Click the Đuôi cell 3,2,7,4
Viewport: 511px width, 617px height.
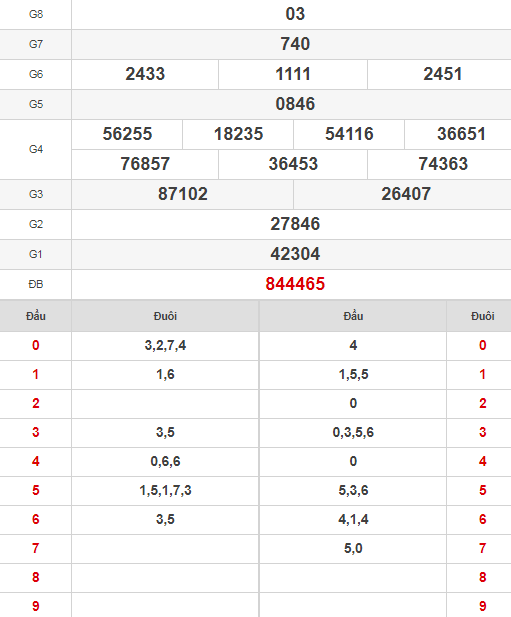(x=165, y=345)
